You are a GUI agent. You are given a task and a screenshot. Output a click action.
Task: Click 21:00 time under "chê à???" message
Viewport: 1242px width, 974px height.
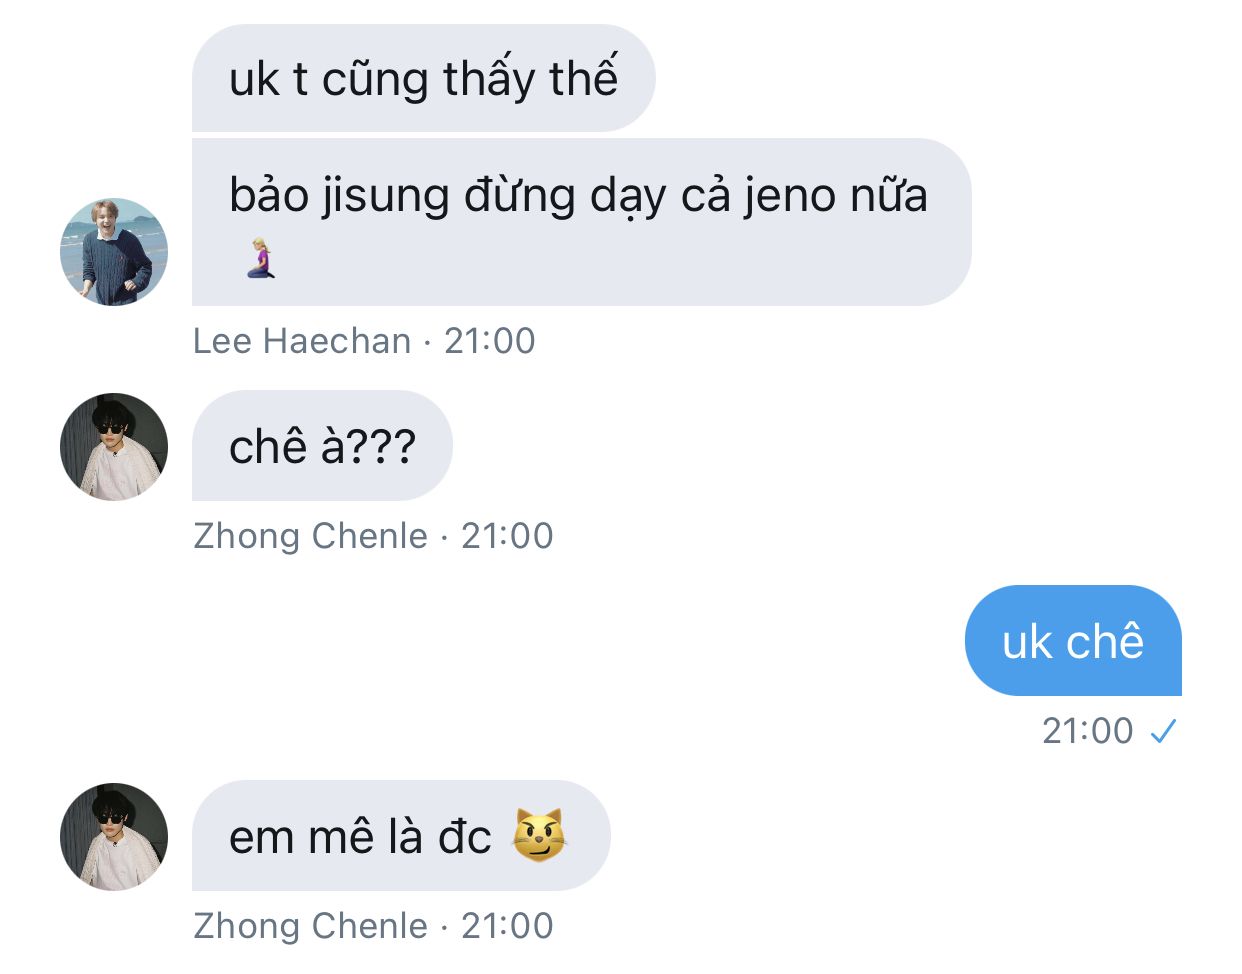pos(507,536)
